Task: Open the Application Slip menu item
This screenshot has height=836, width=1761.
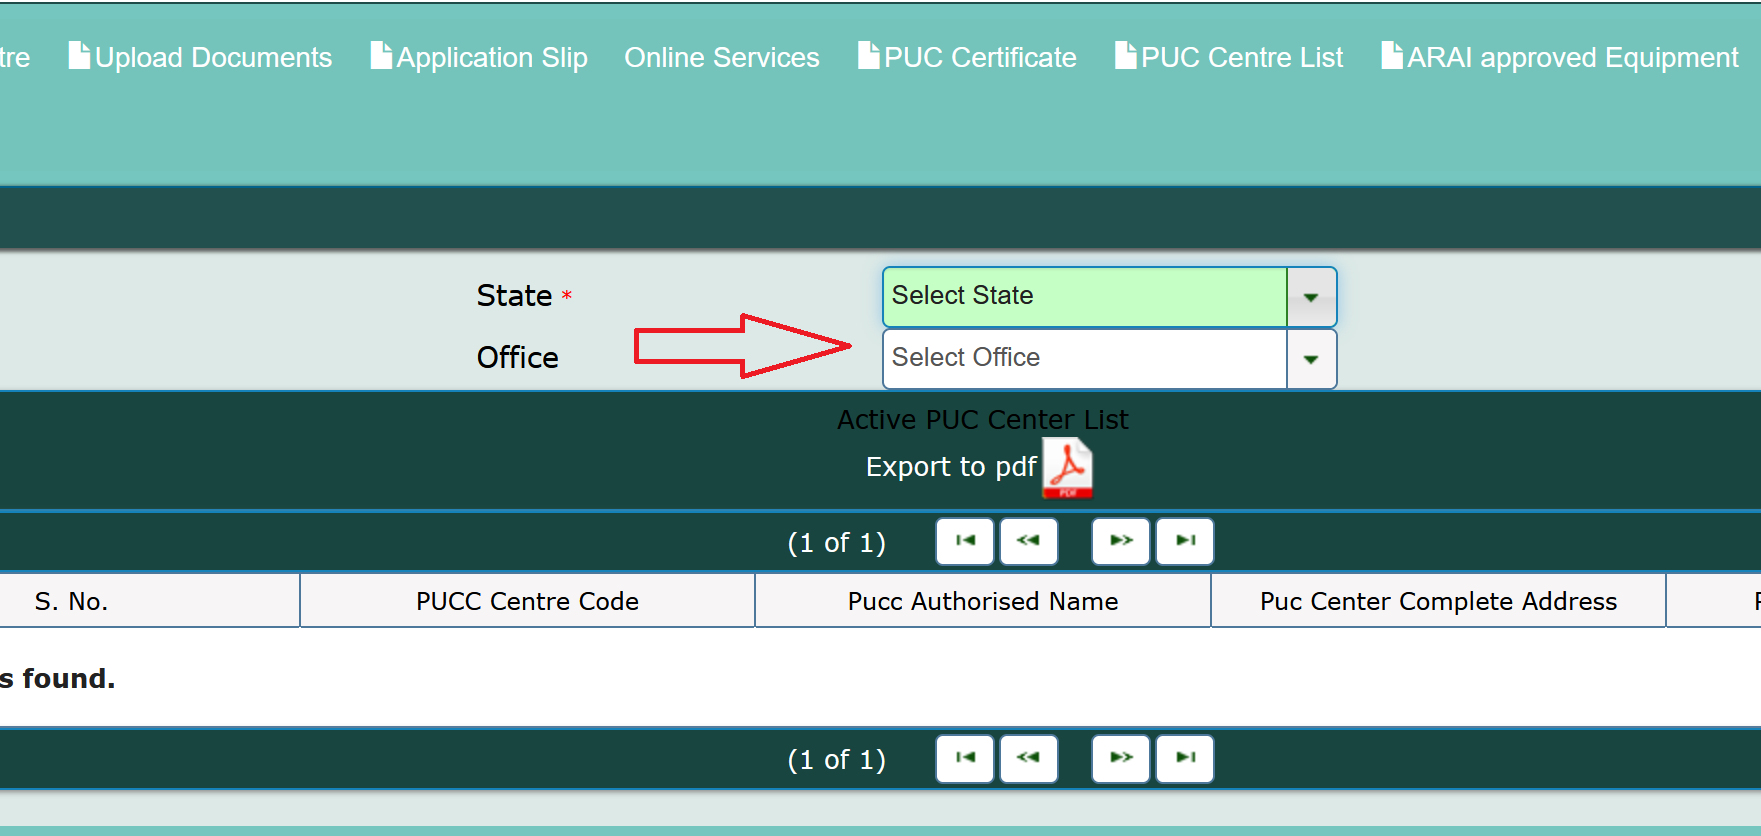Action: 480,57
